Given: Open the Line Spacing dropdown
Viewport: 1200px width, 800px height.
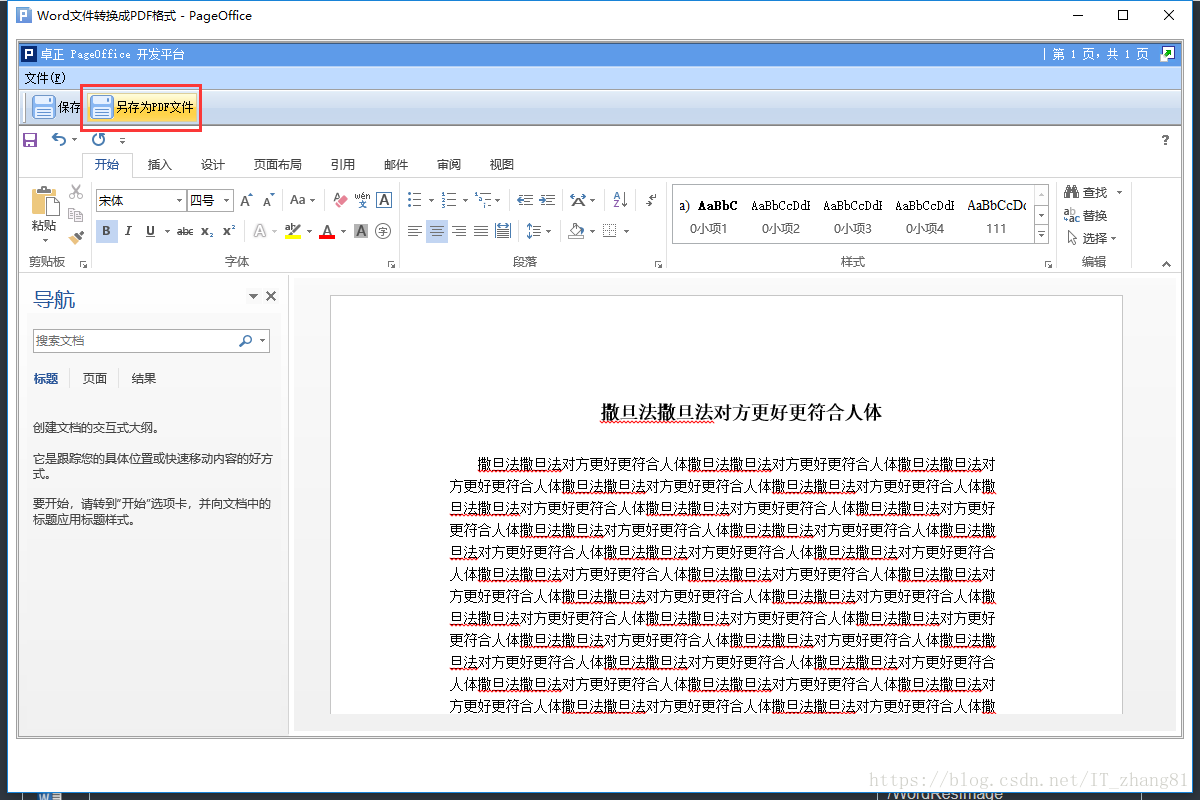Looking at the screenshot, I should [x=539, y=231].
